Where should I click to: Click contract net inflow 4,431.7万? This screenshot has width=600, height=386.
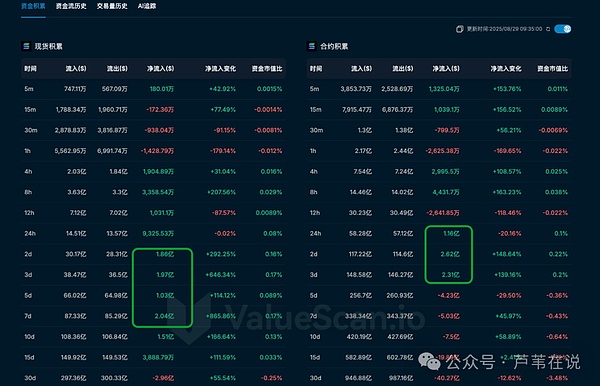pos(446,192)
